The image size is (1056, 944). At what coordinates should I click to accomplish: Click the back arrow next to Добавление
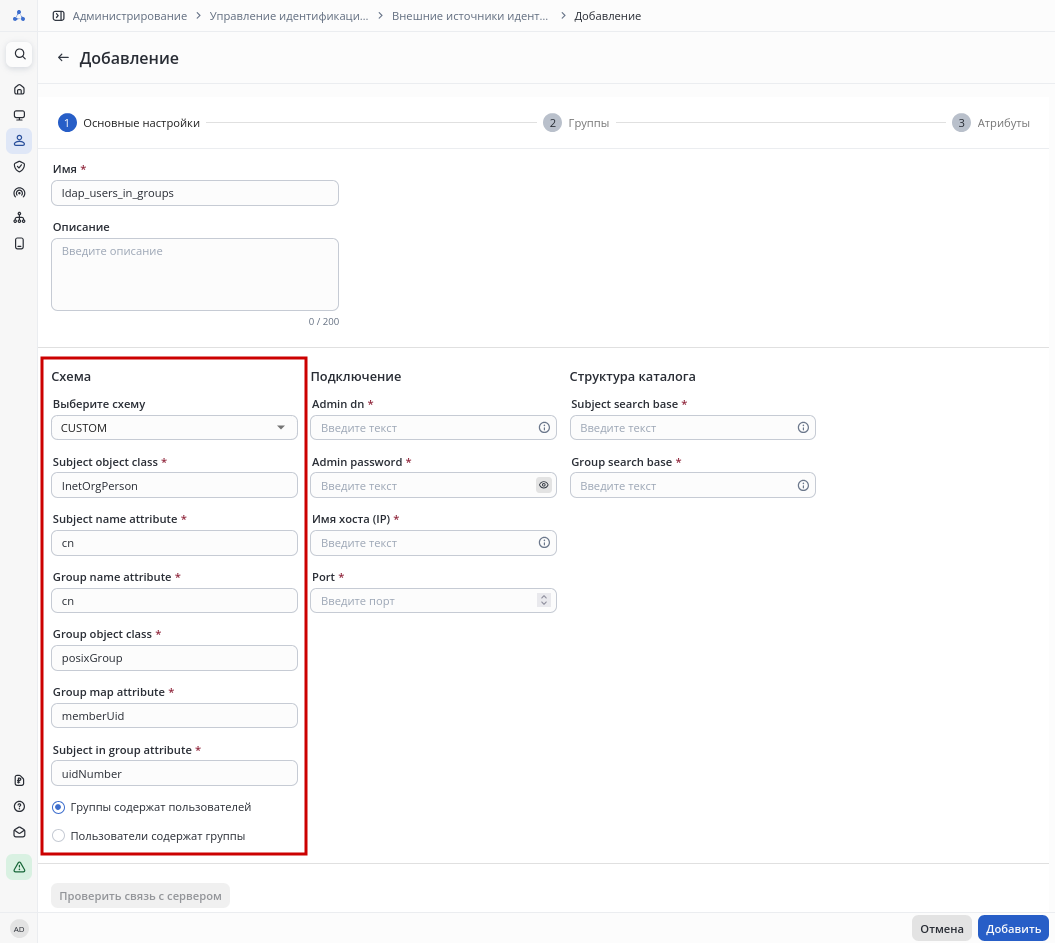[63, 58]
